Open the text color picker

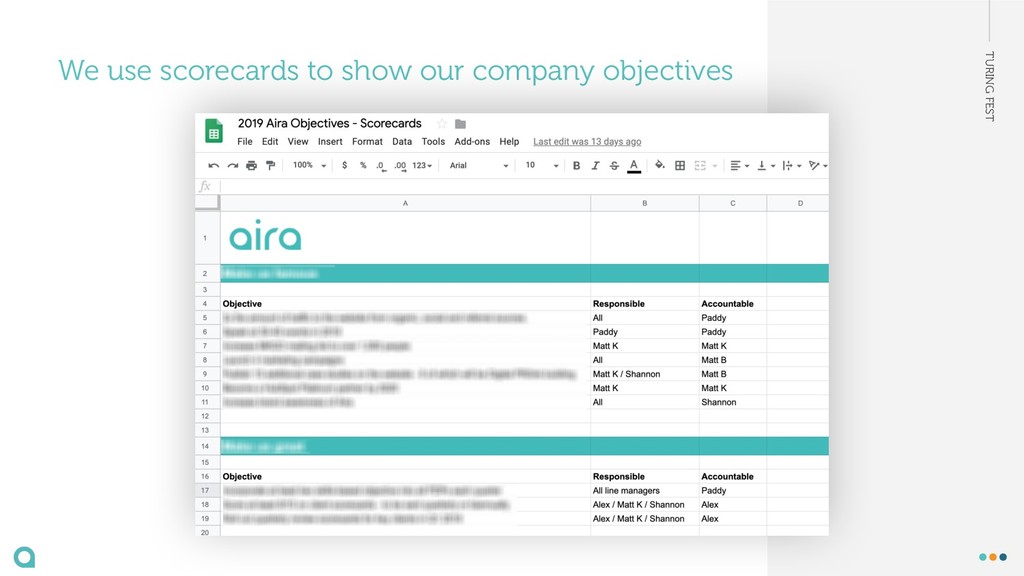point(633,166)
